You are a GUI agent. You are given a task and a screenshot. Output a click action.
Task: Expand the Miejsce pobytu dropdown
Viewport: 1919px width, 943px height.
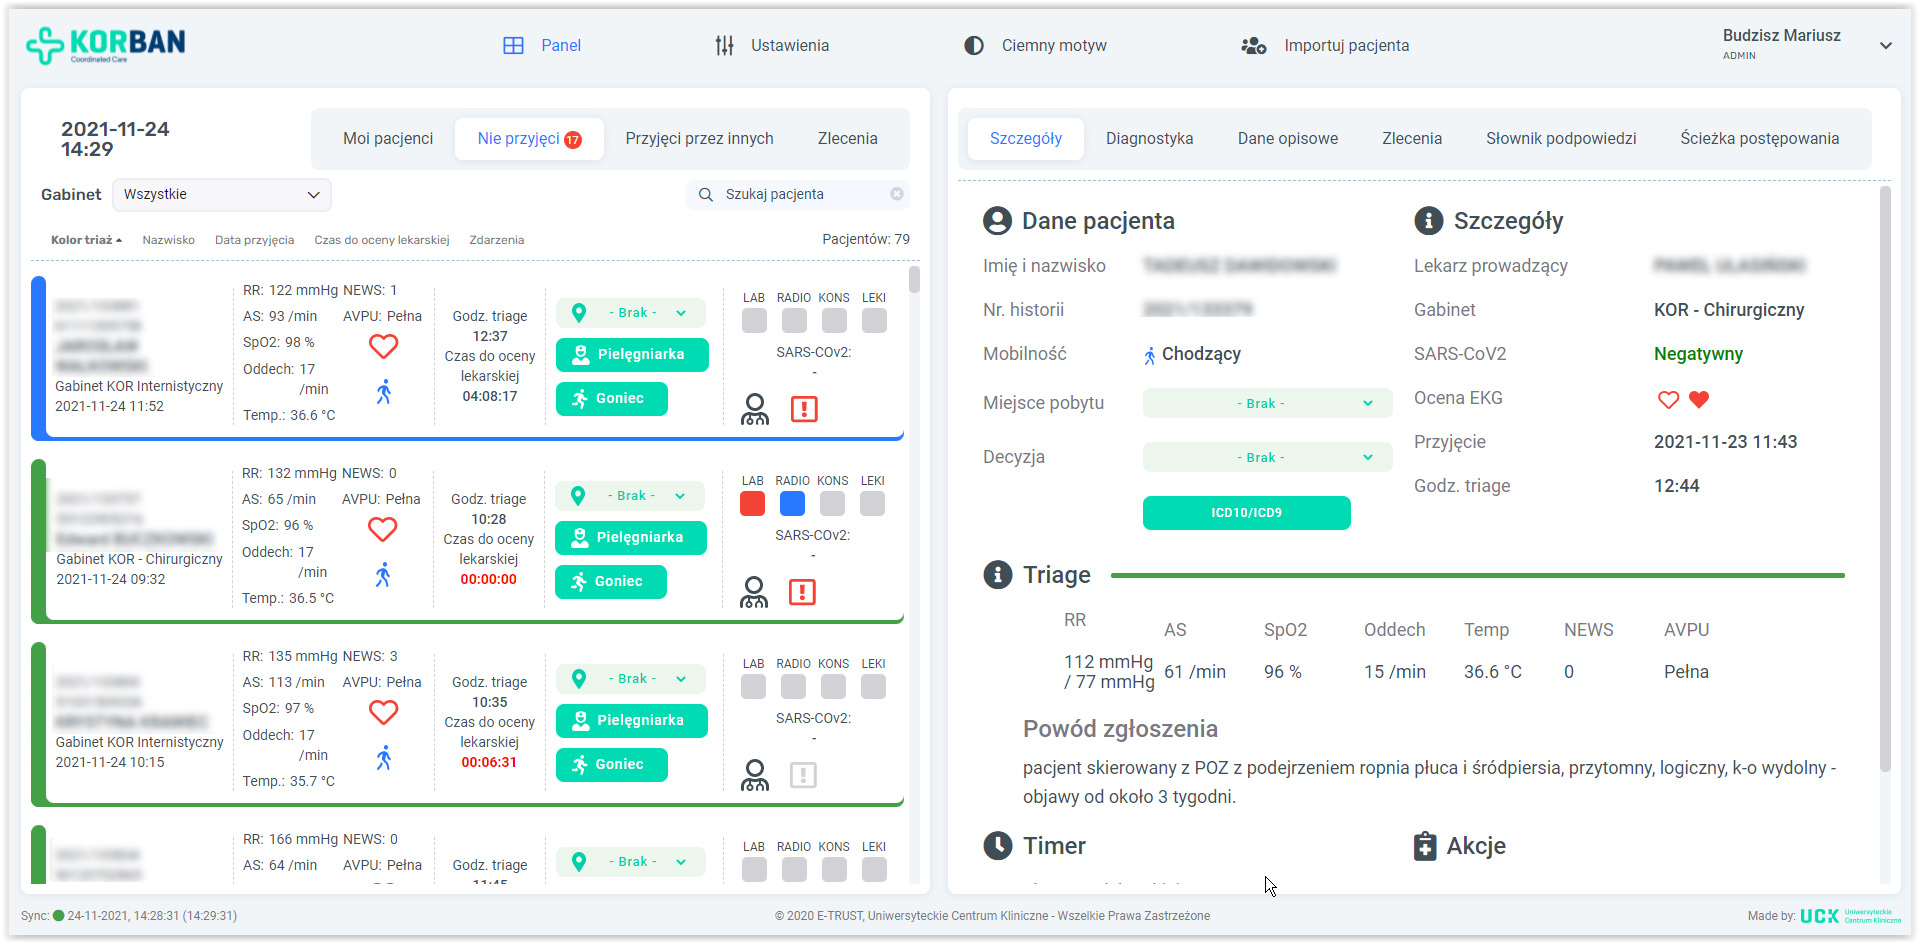pos(1267,403)
